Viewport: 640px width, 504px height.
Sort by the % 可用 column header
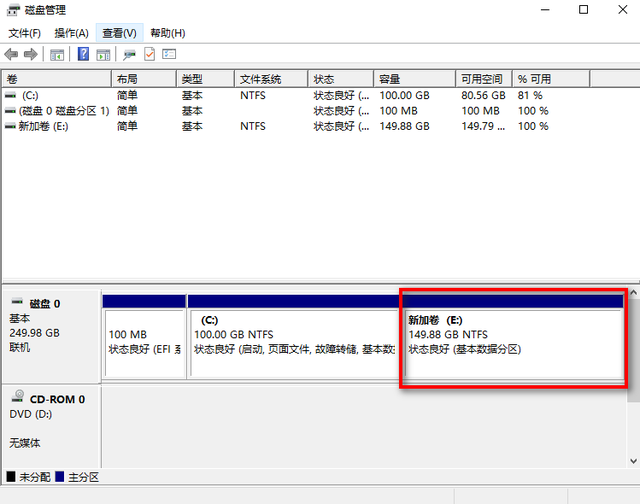551,79
